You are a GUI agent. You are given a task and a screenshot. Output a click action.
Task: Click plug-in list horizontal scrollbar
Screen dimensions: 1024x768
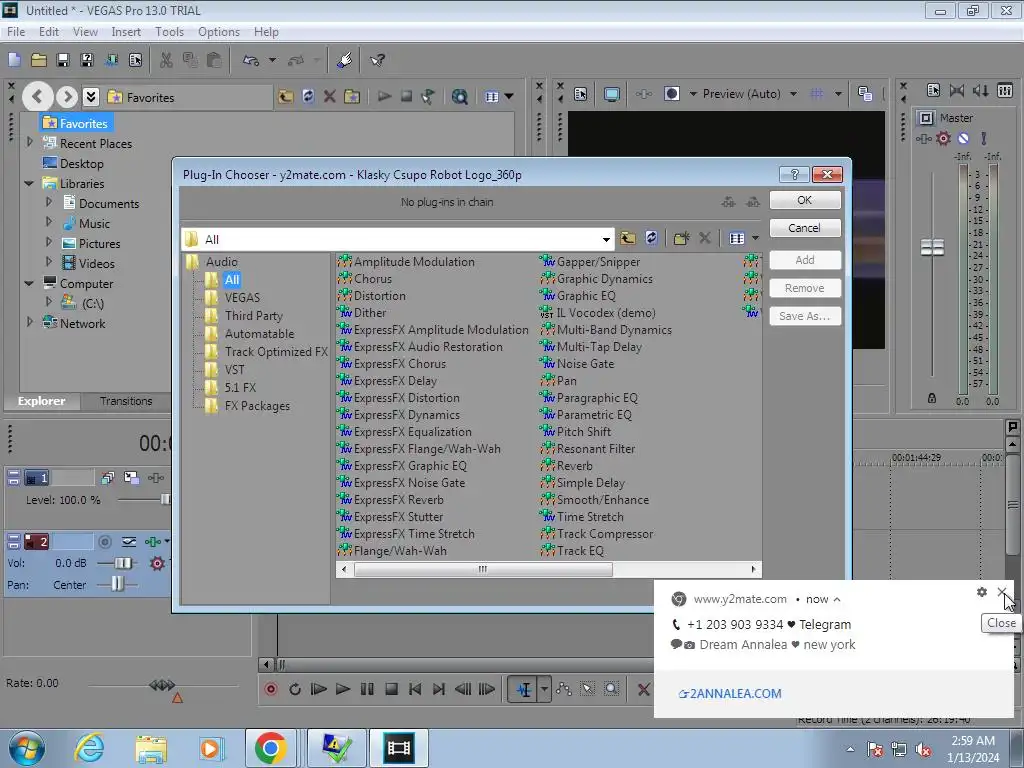click(x=483, y=569)
